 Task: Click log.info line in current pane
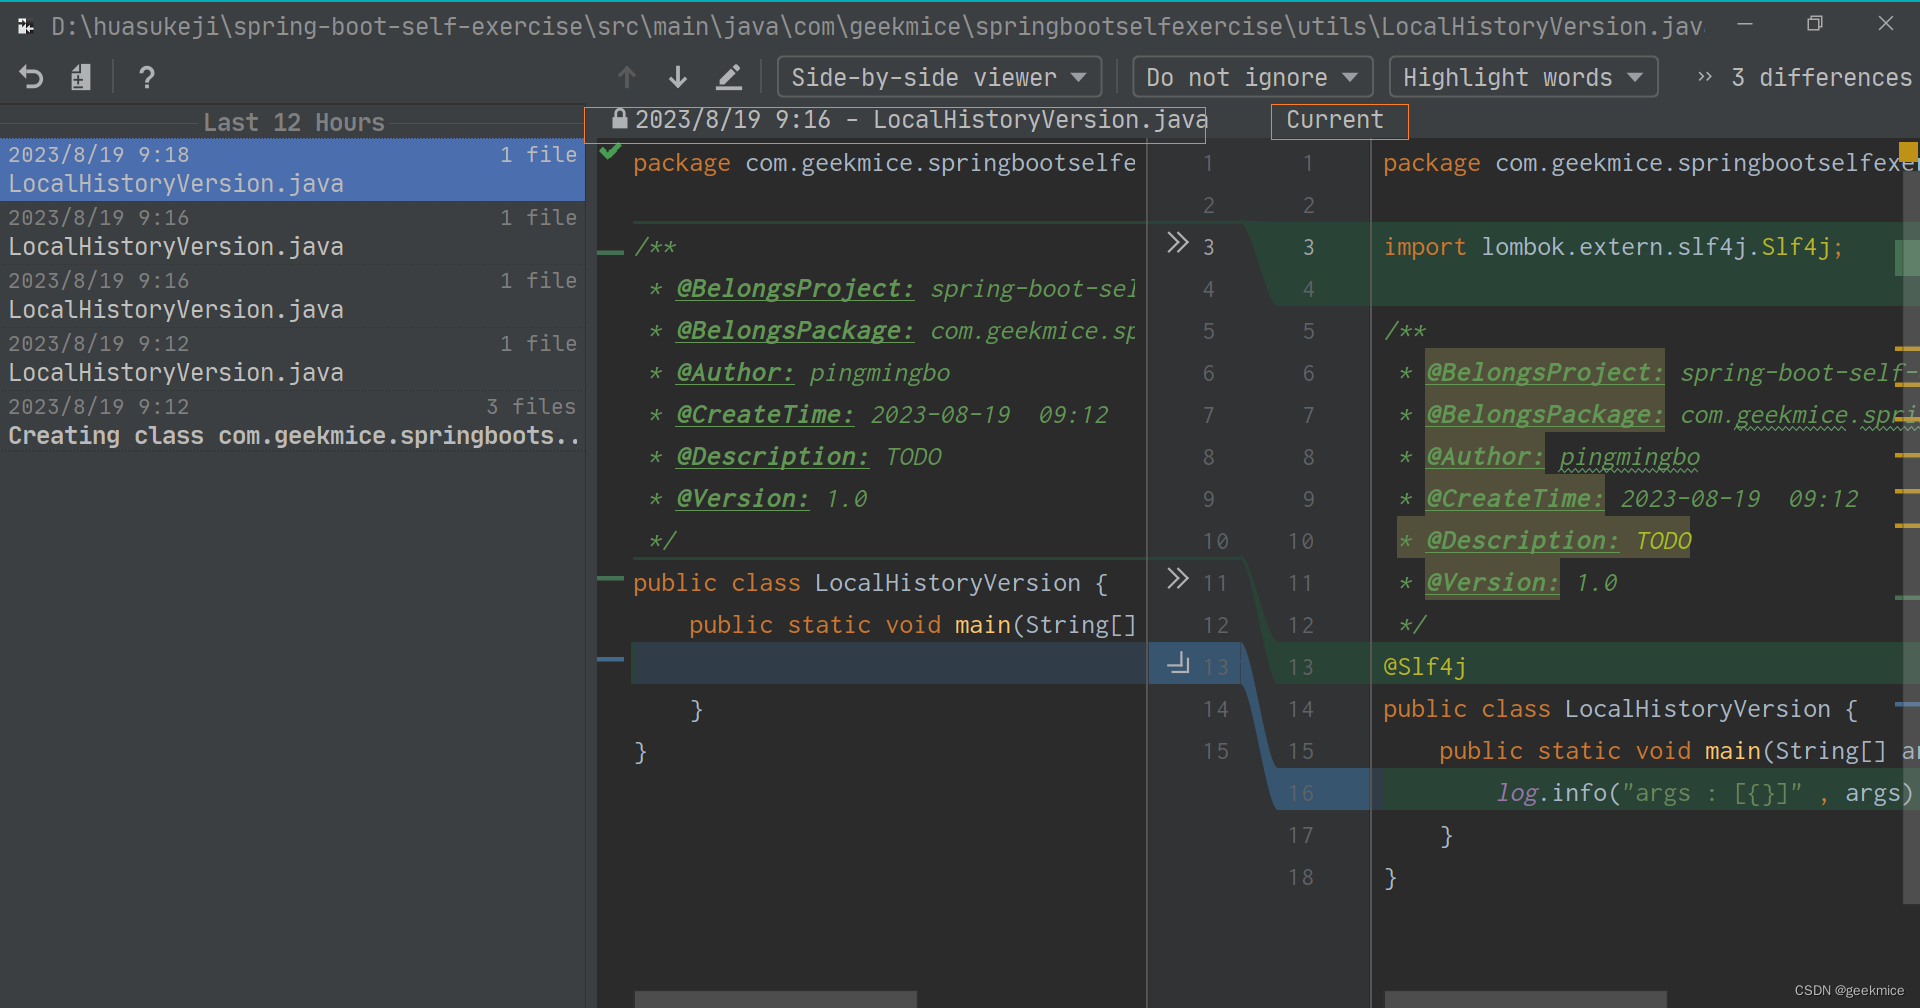(x=1704, y=793)
